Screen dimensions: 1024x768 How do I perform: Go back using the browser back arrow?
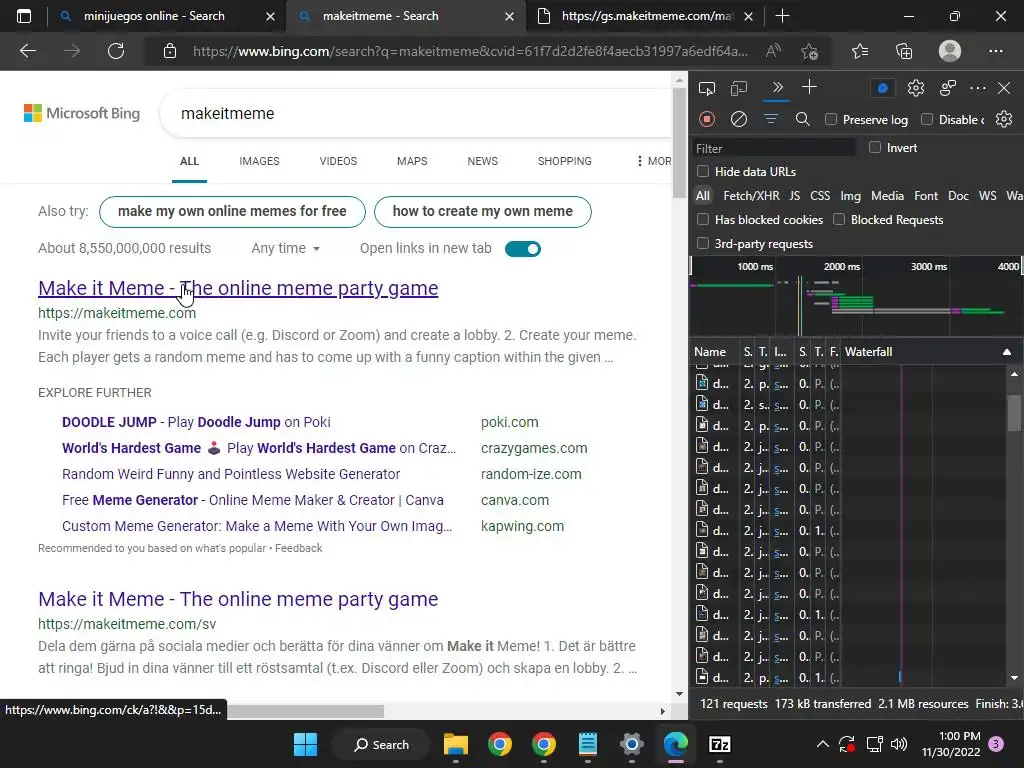click(27, 51)
